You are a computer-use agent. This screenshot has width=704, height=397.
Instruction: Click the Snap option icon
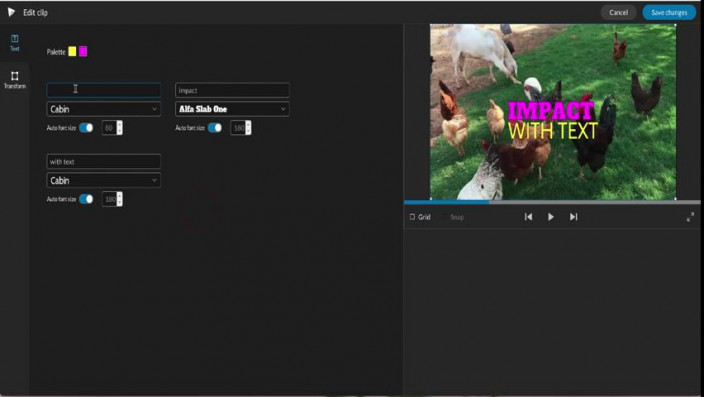[457, 217]
